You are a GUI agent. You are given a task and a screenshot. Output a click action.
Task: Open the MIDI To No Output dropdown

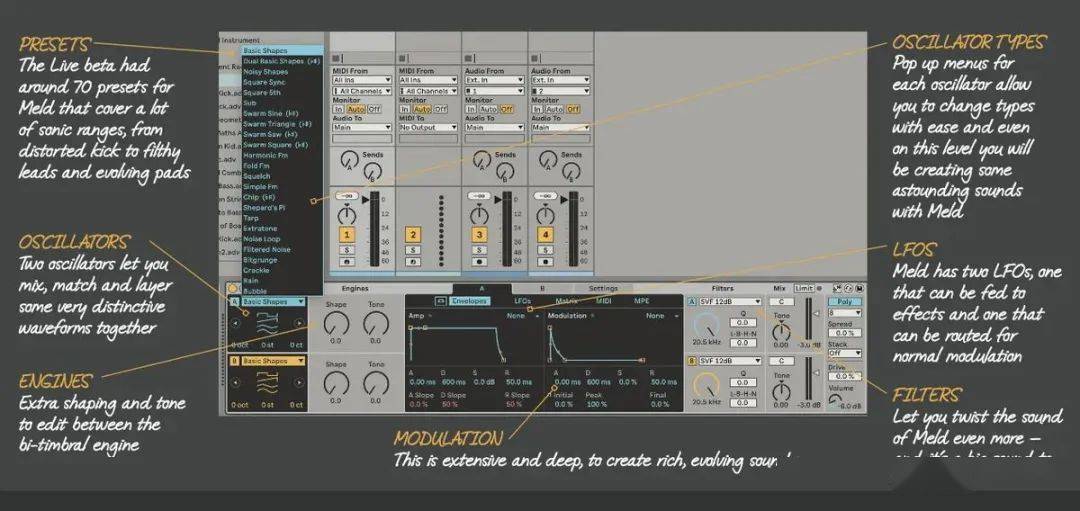[x=428, y=127]
